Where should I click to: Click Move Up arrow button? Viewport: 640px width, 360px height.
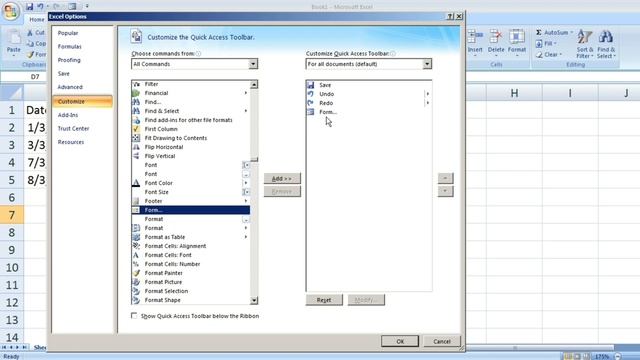(445, 178)
